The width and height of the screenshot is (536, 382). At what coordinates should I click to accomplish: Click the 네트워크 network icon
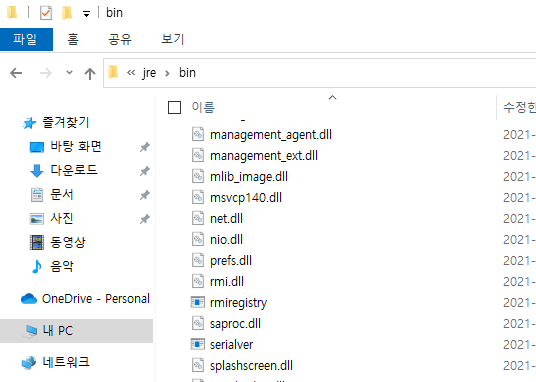pos(29,363)
